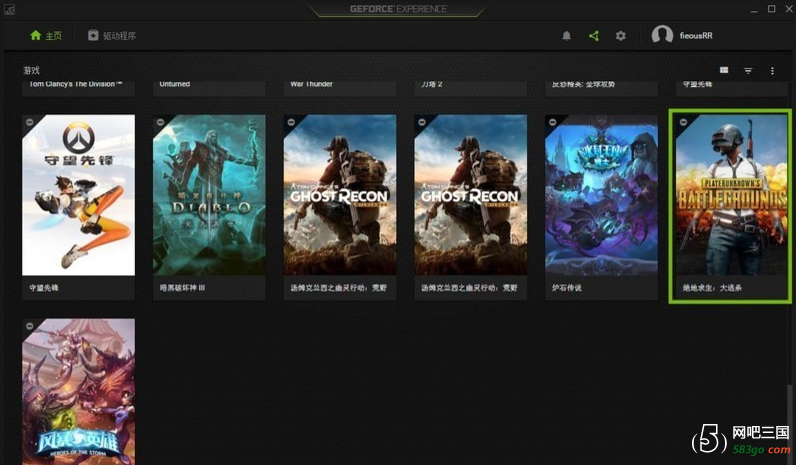Click the status badge on 守望先锋 card
The image size is (796, 465).
pyautogui.click(x=29, y=122)
